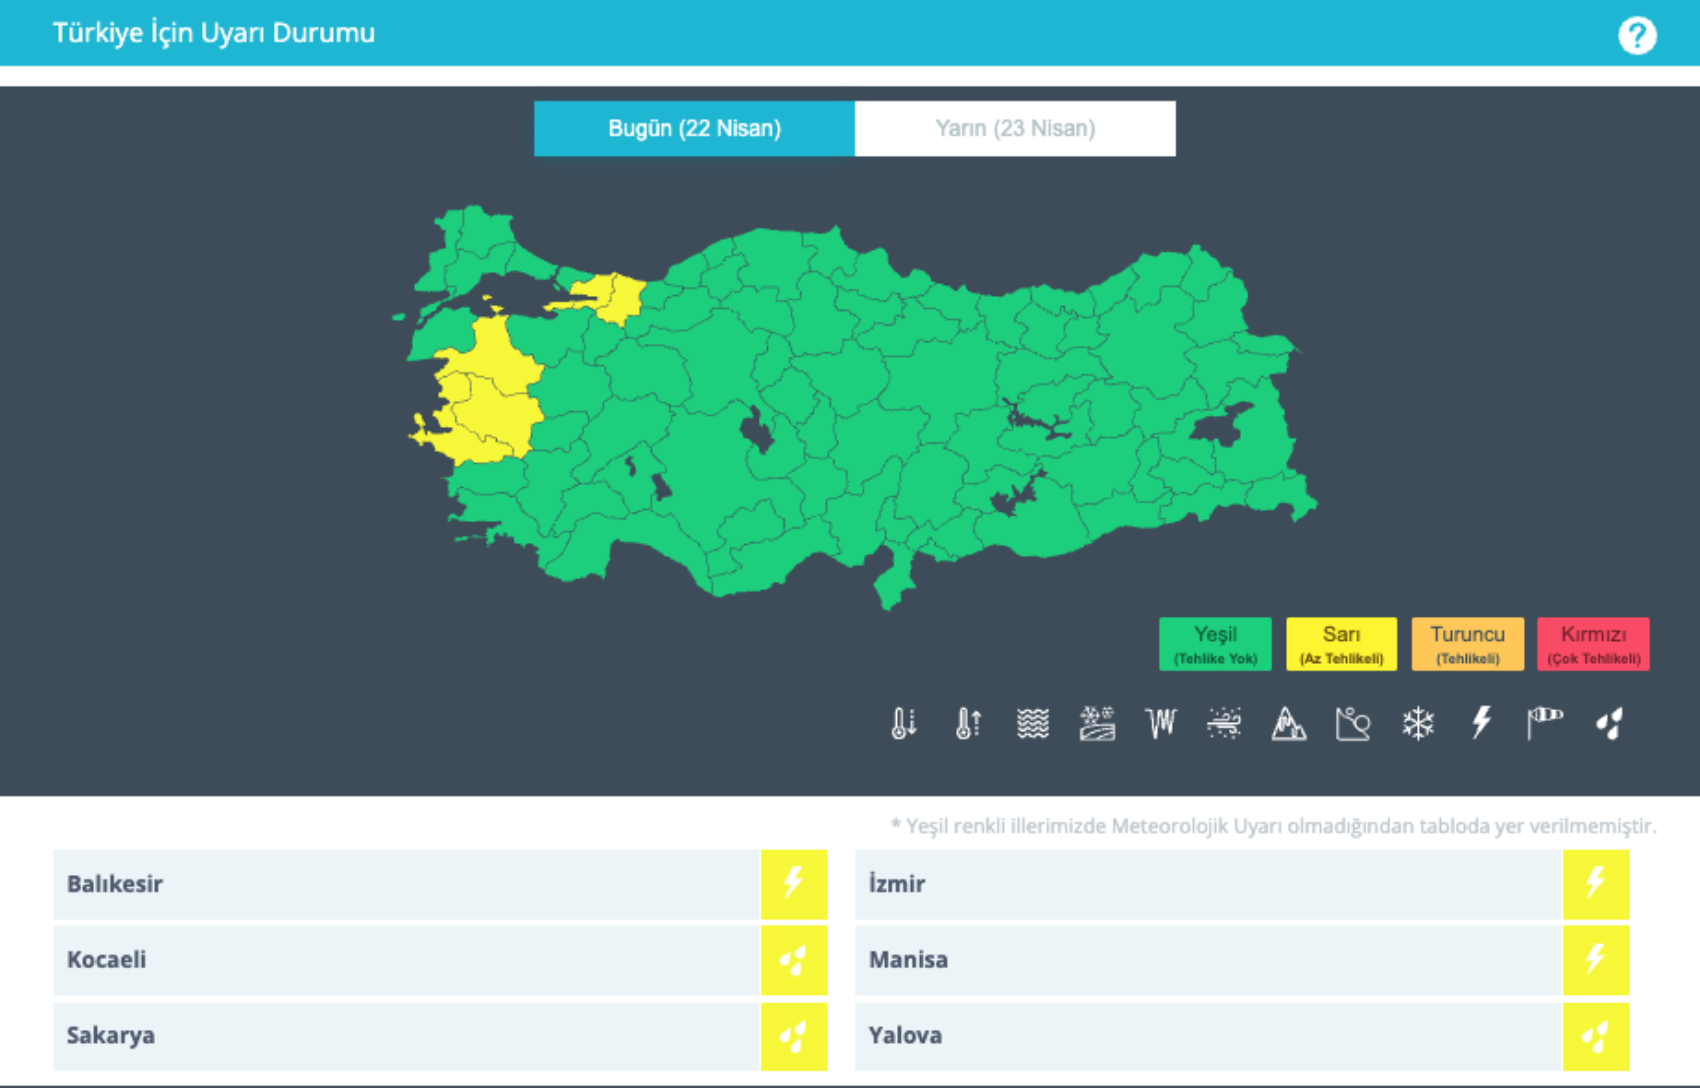Click the wavy lines warning icon

coord(1032,723)
